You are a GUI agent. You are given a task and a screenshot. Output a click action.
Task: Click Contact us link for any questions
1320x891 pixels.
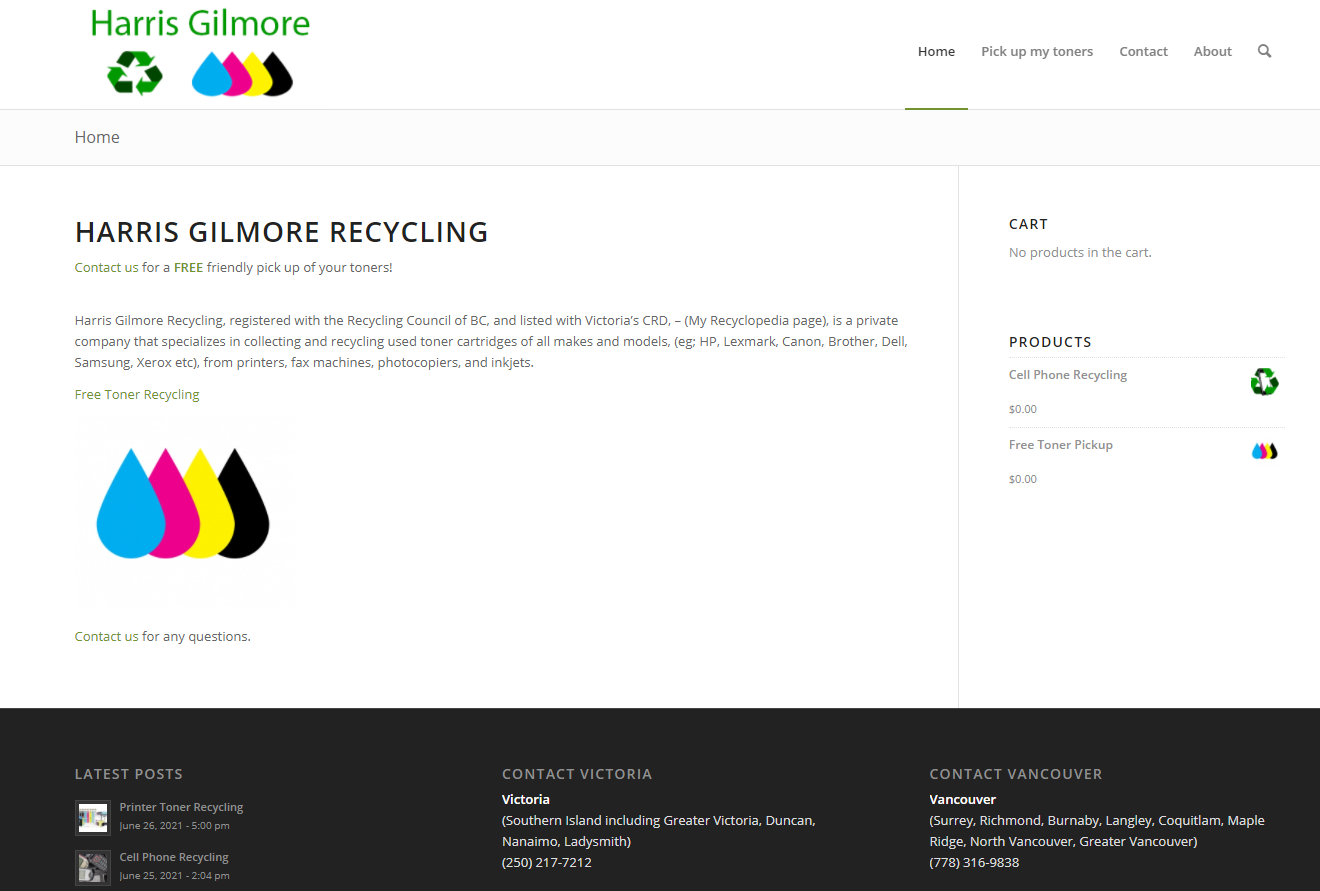pos(106,636)
